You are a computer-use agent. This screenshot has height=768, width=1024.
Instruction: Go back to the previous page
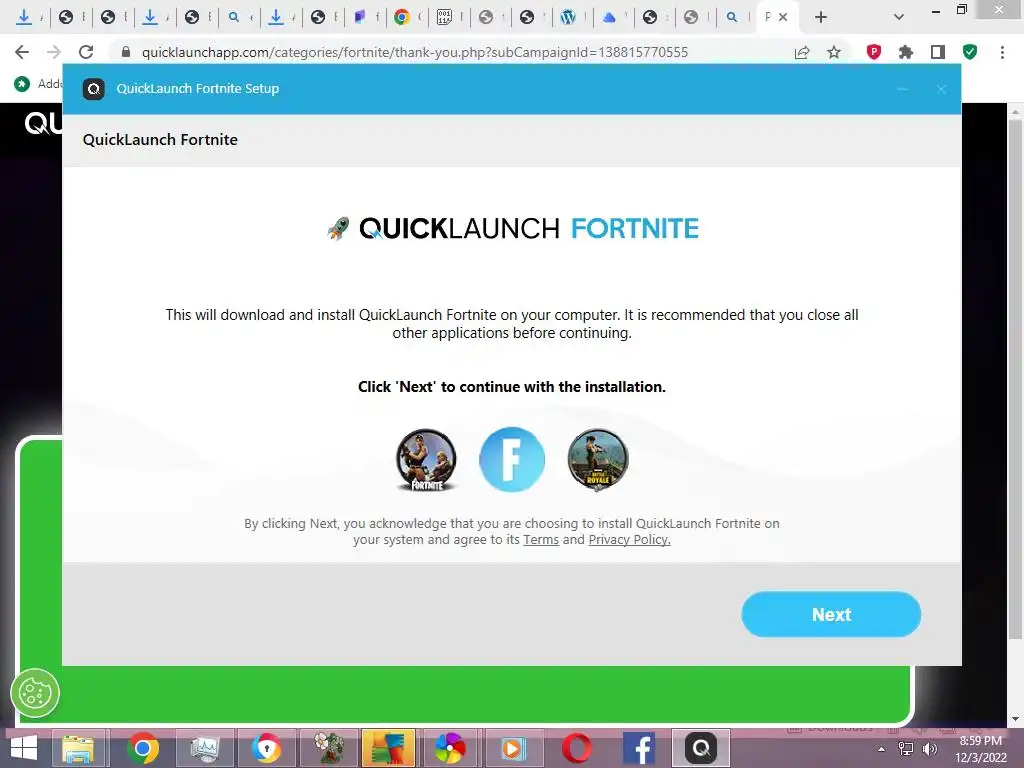tap(22, 52)
